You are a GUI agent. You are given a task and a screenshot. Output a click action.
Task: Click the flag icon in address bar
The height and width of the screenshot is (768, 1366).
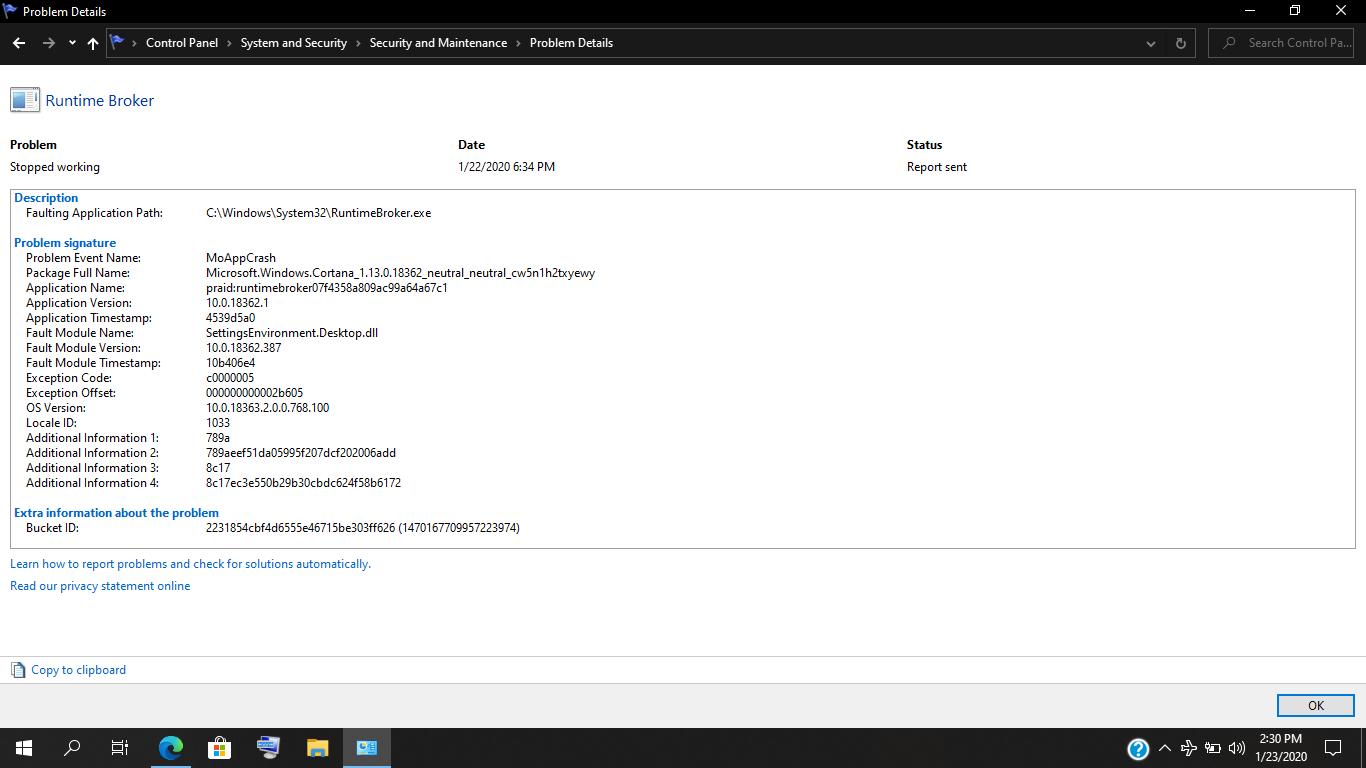point(117,42)
